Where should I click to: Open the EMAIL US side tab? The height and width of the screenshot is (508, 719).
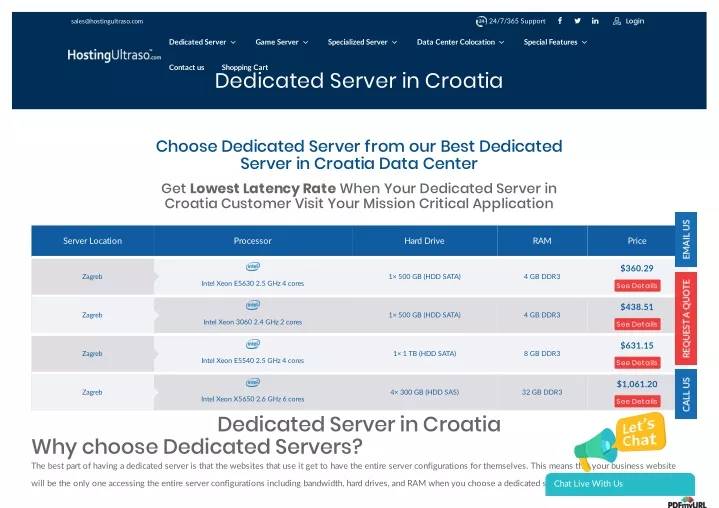click(686, 239)
